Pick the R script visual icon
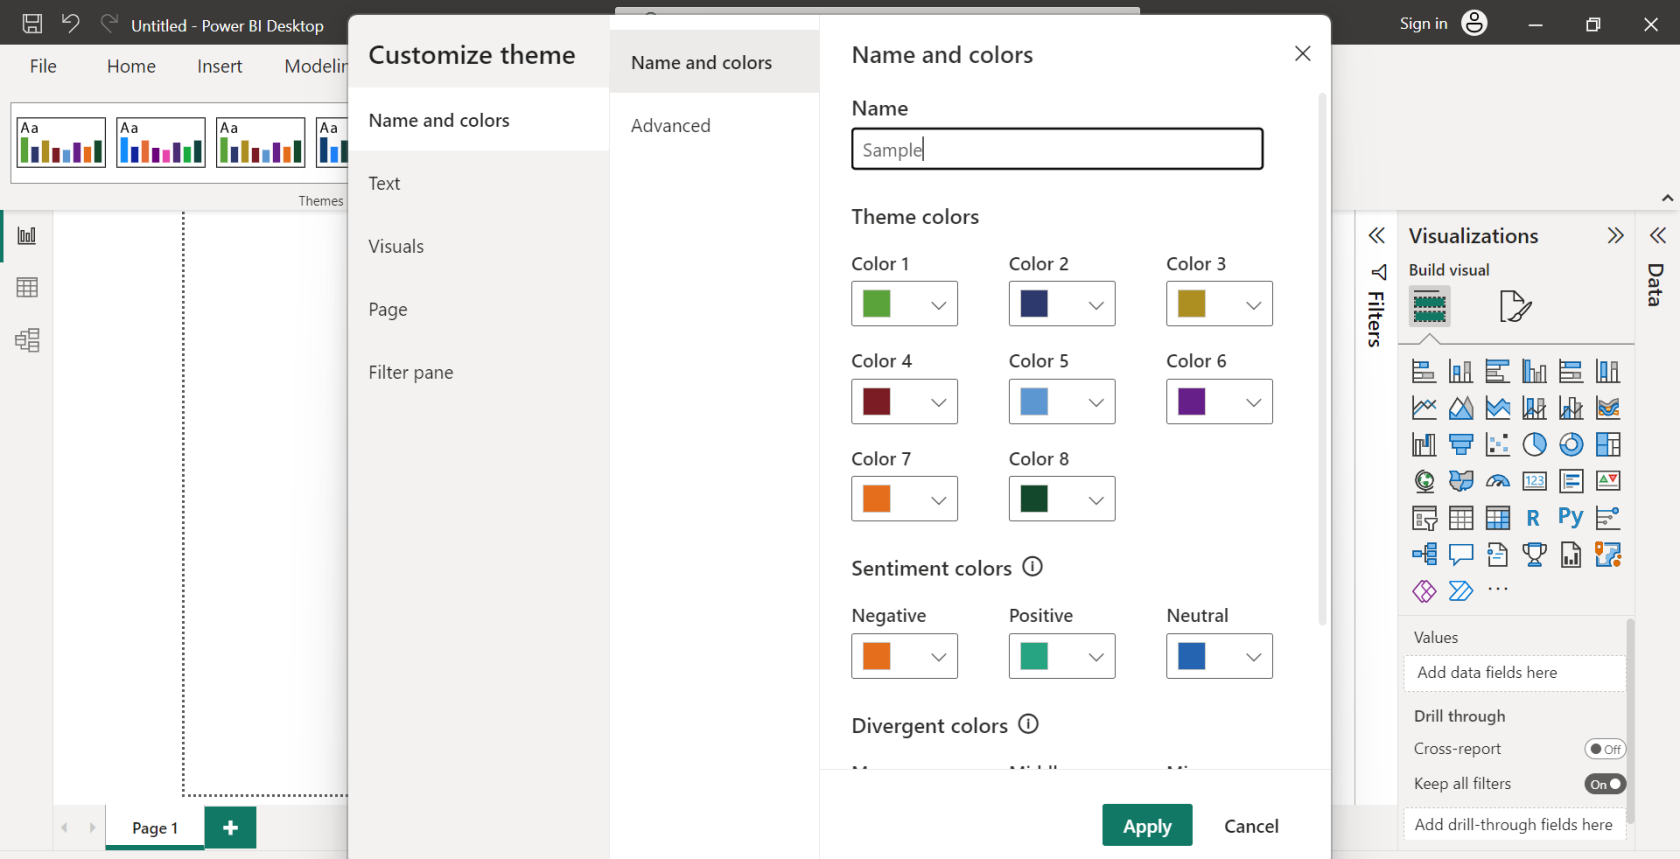Screen dimensions: 1680x859 tap(1533, 518)
